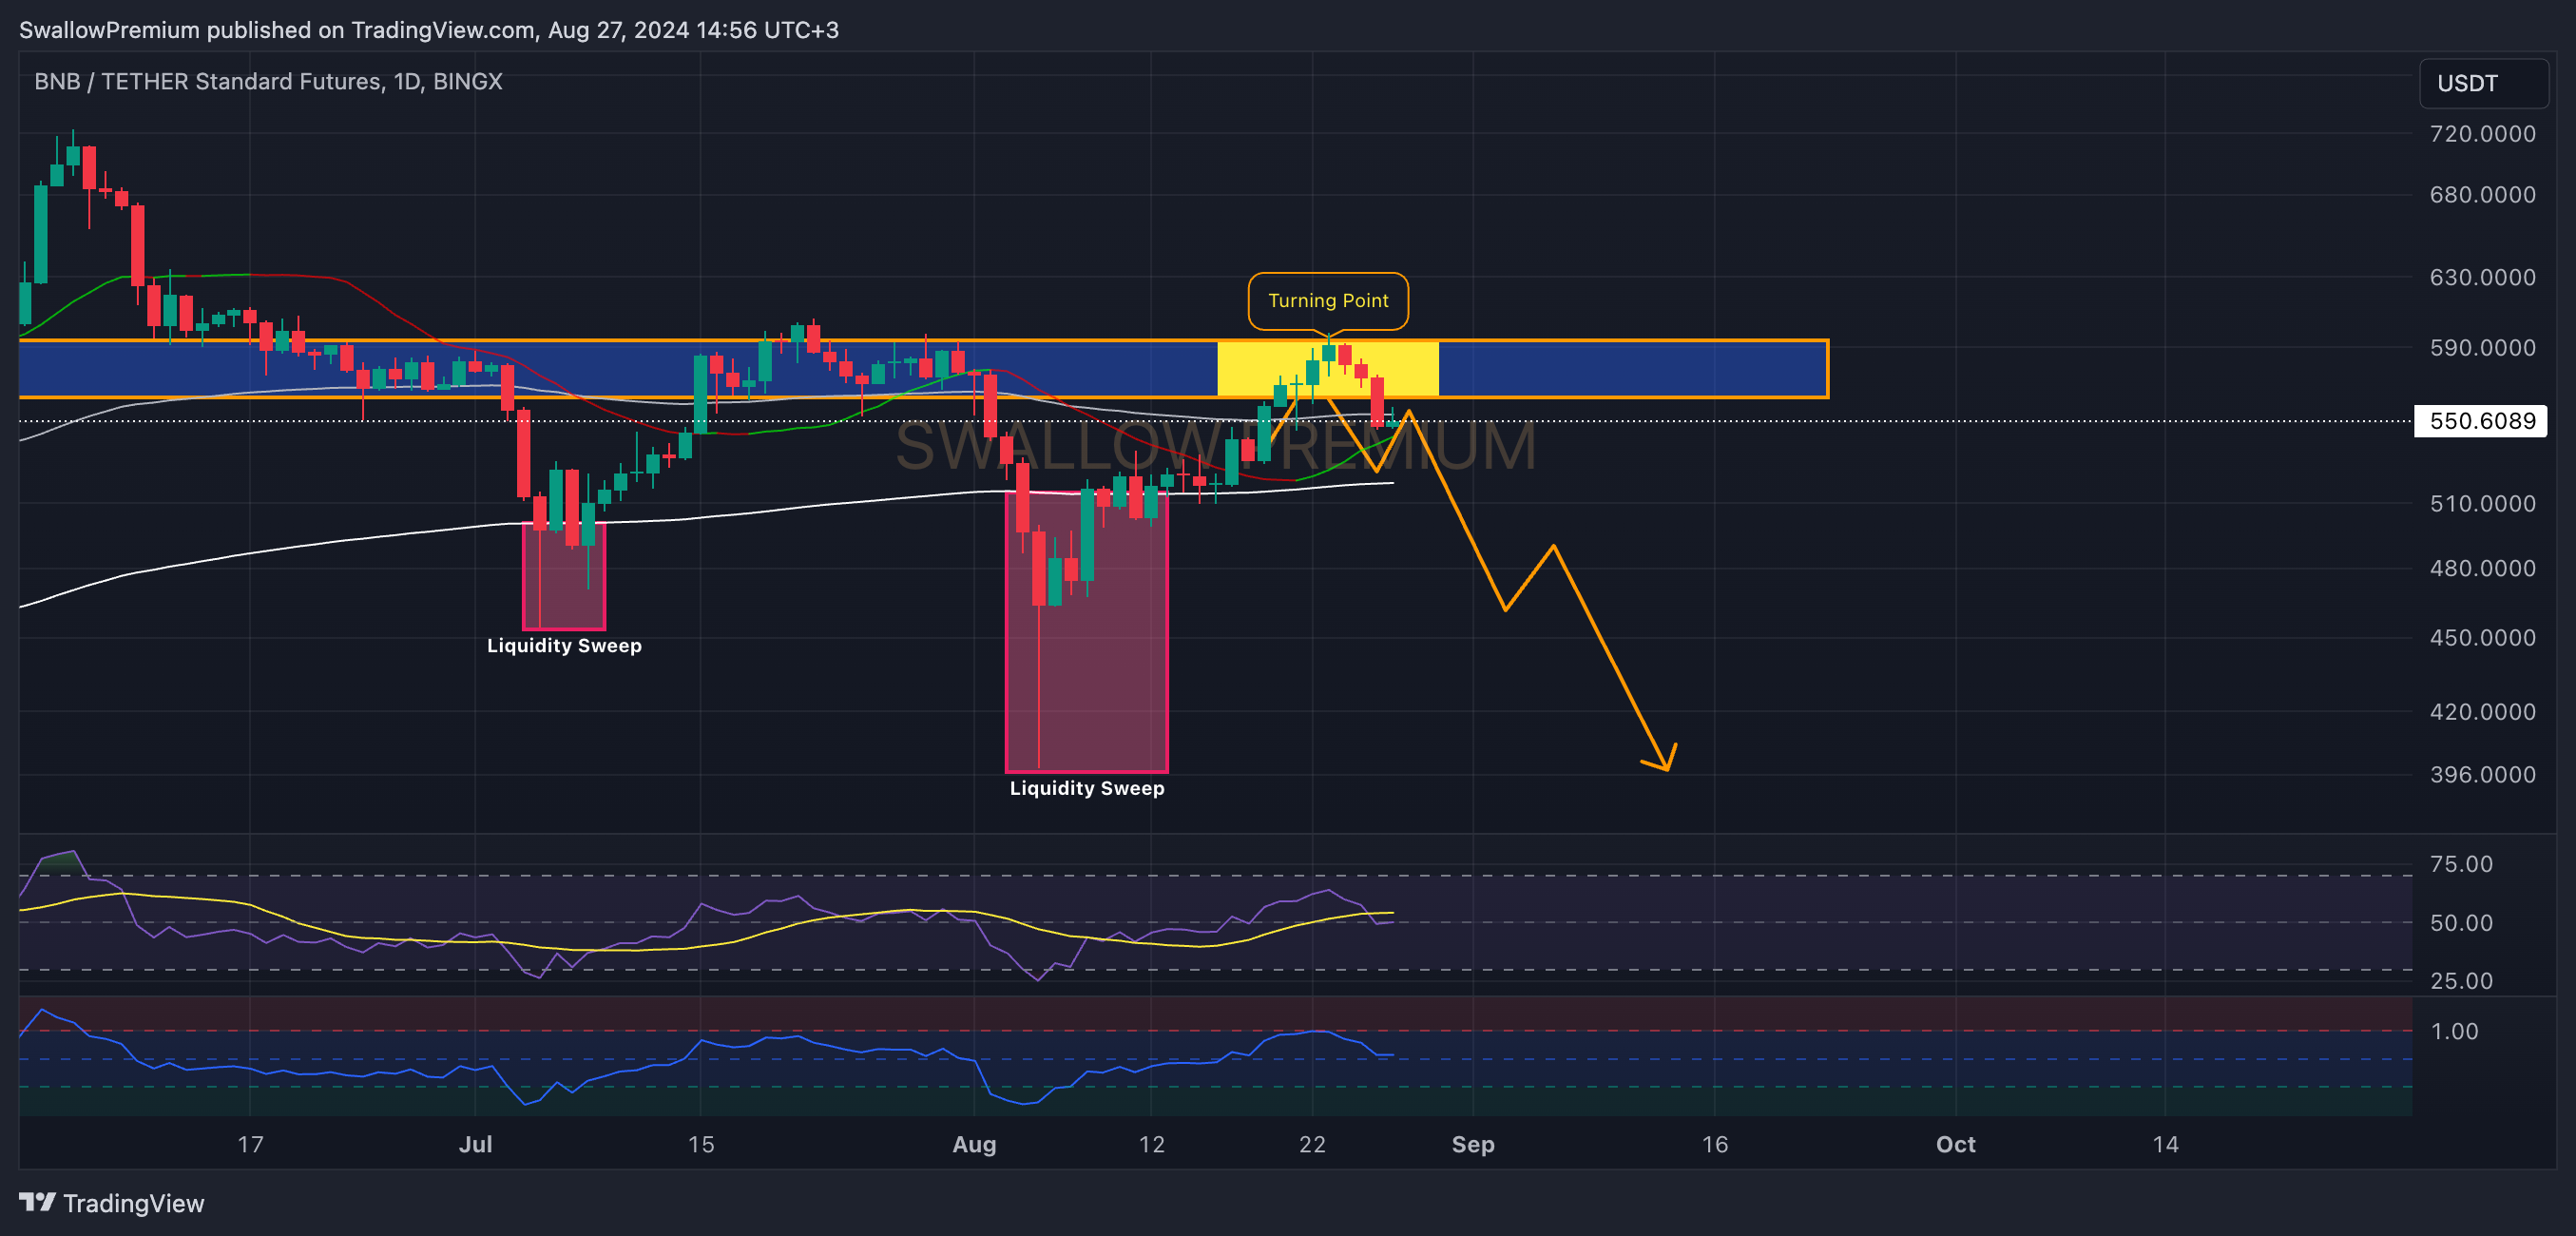This screenshot has height=1236, width=2576.
Task: Click the RSI 50.00 level label
Action: tap(2461, 922)
